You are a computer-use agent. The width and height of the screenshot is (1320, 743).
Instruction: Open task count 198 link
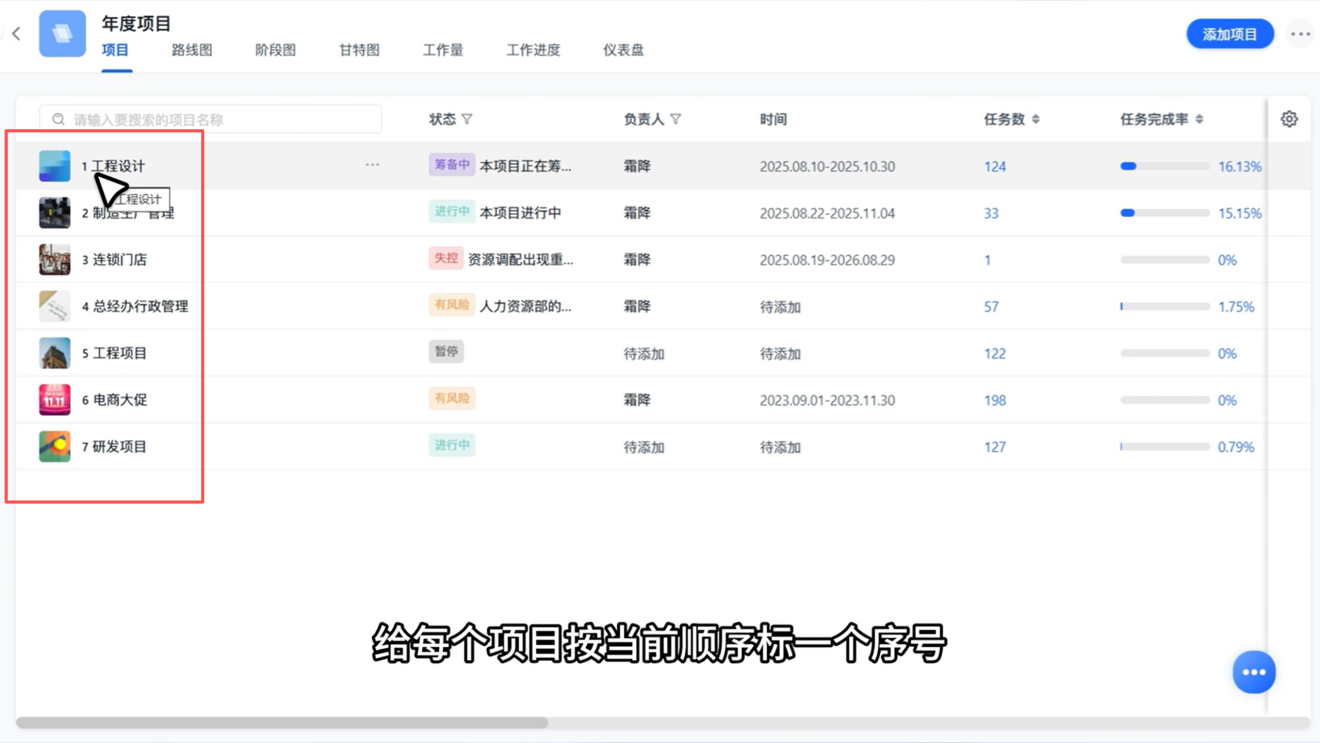click(x=995, y=400)
